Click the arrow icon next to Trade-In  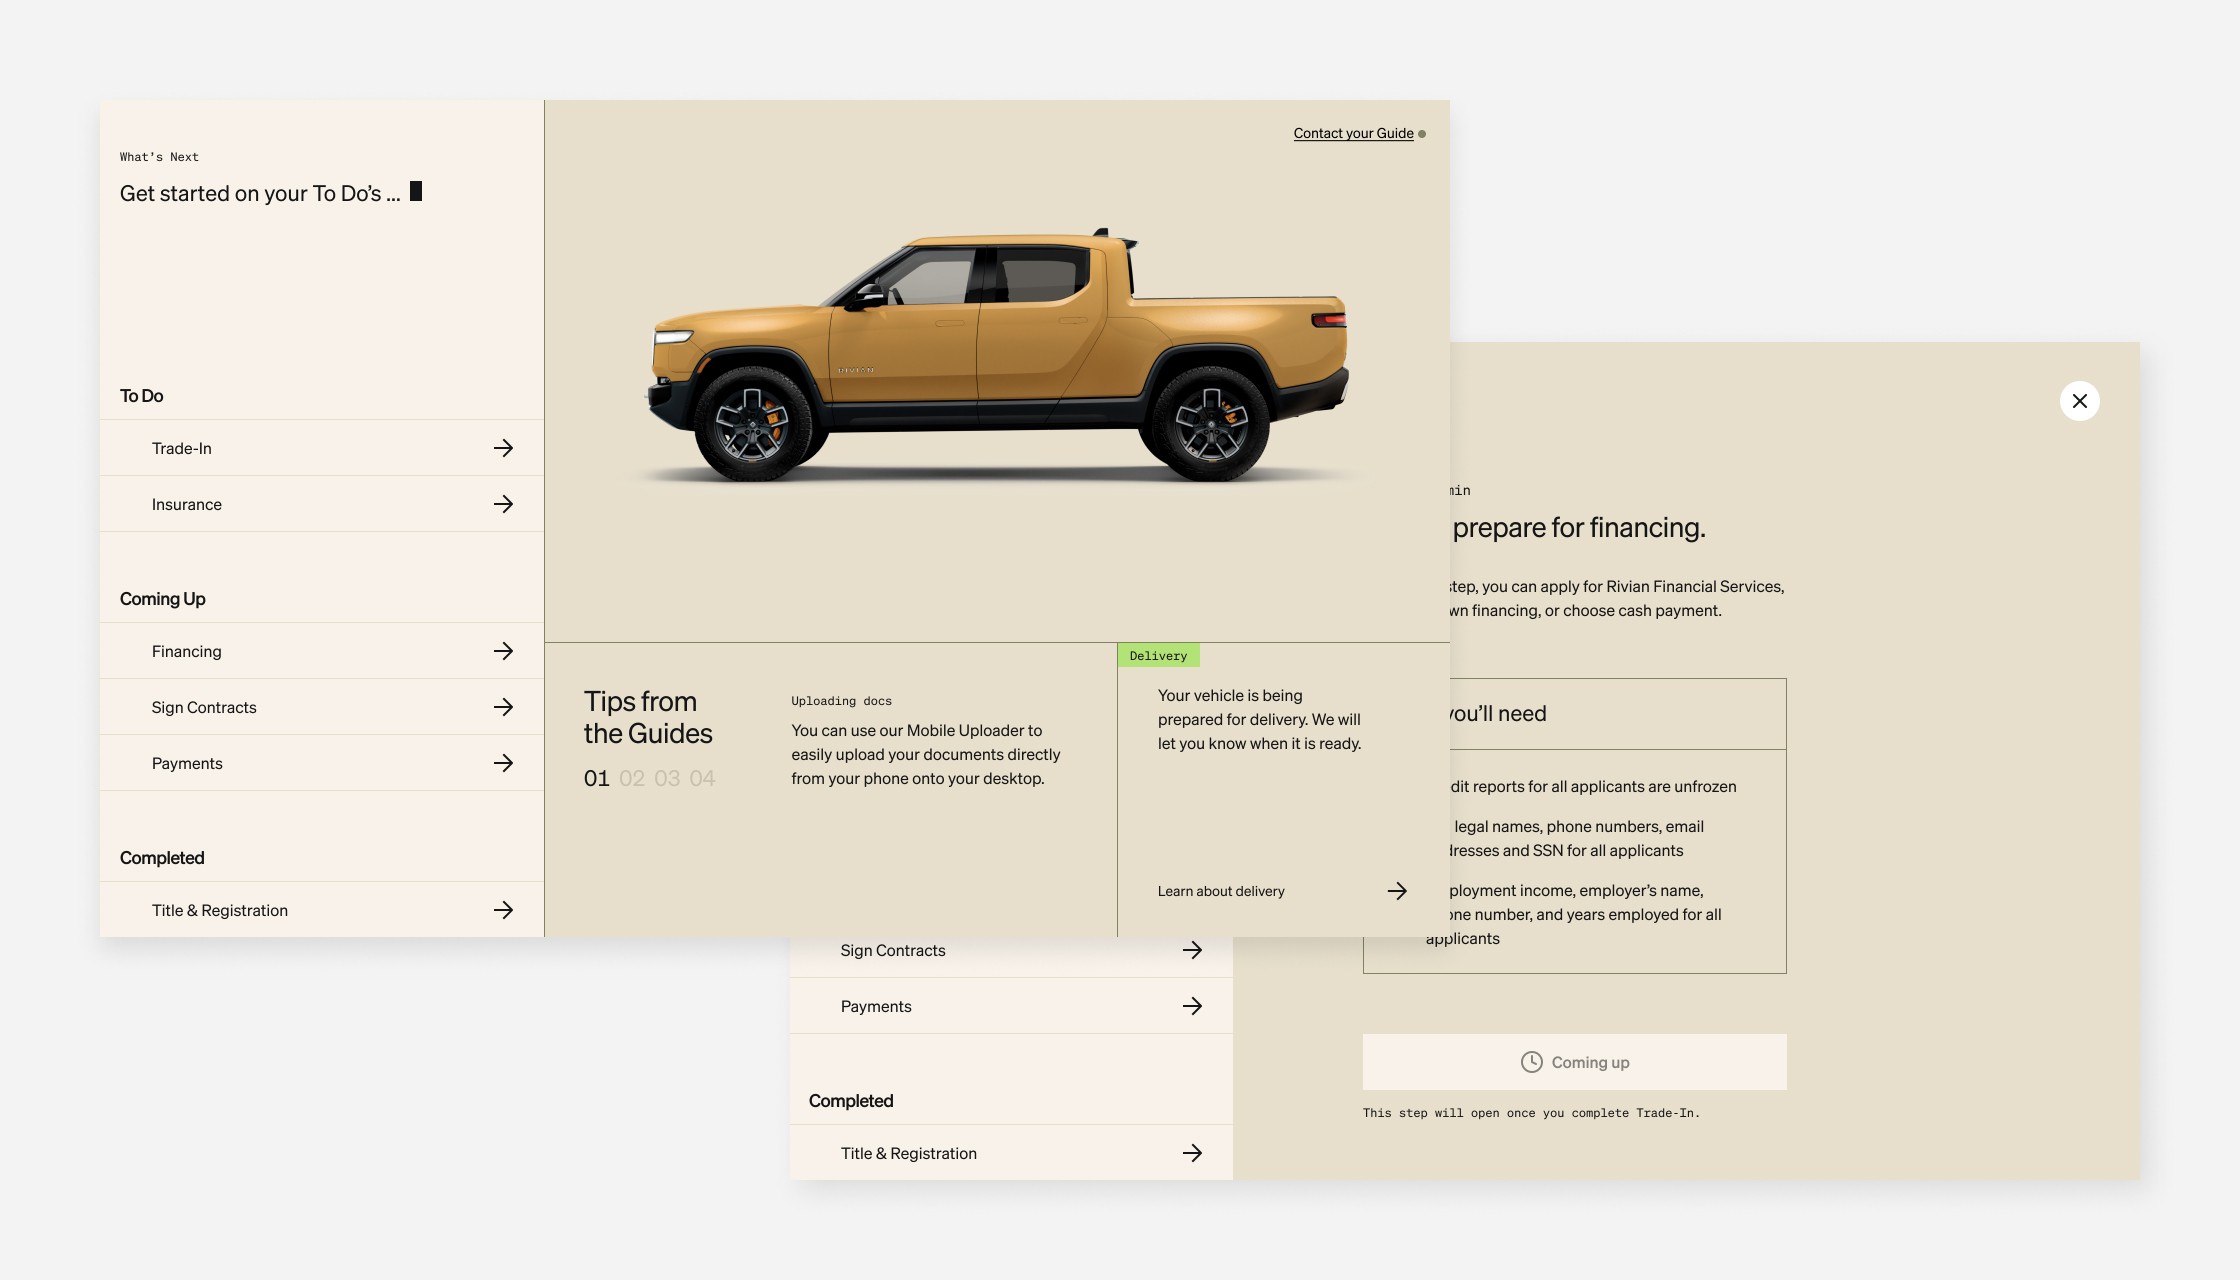503,448
